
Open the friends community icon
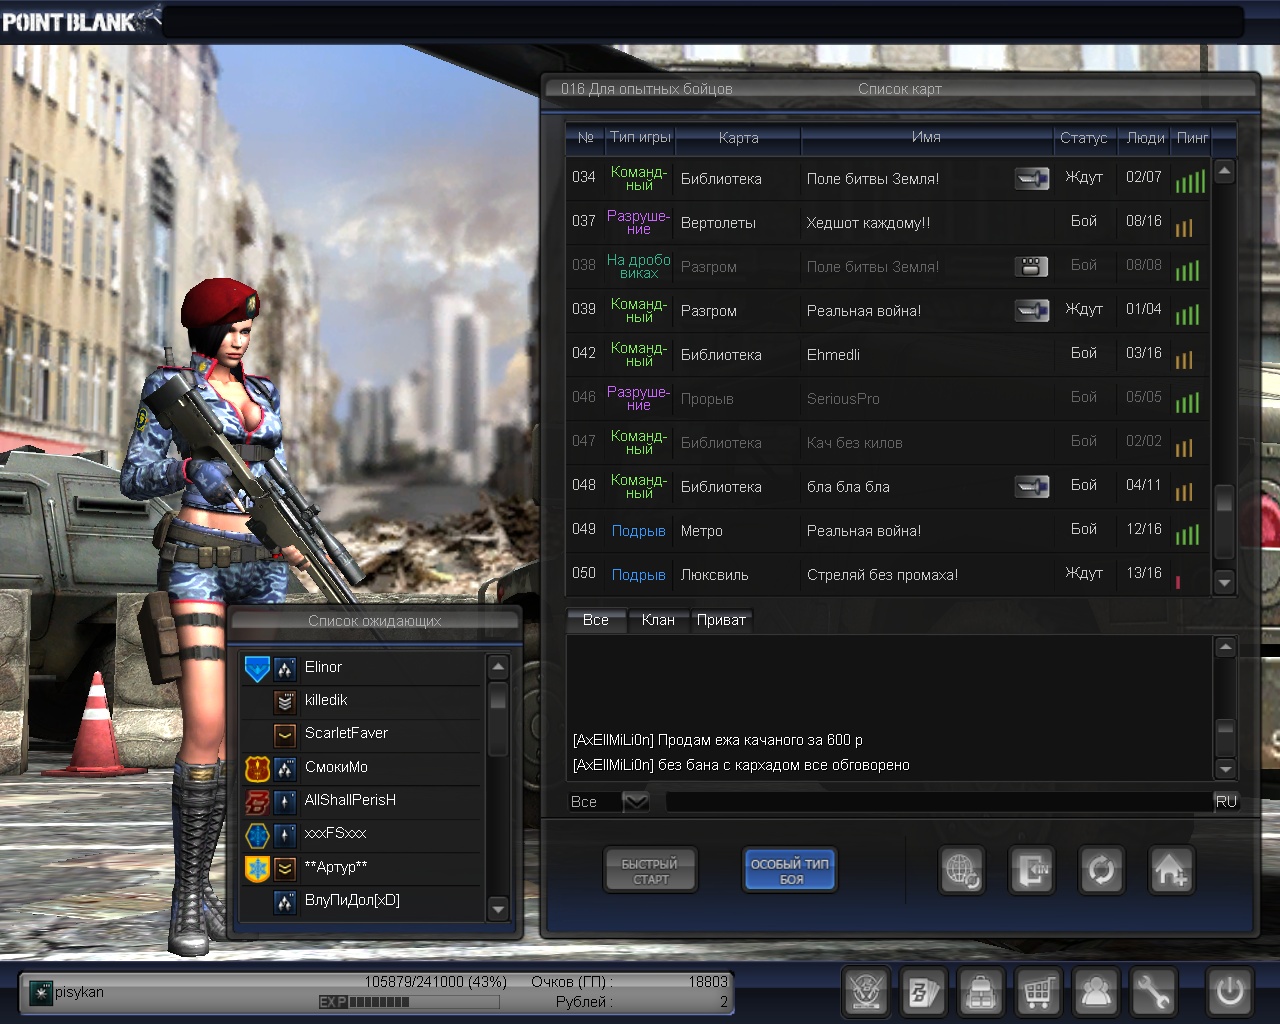pos(1096,992)
